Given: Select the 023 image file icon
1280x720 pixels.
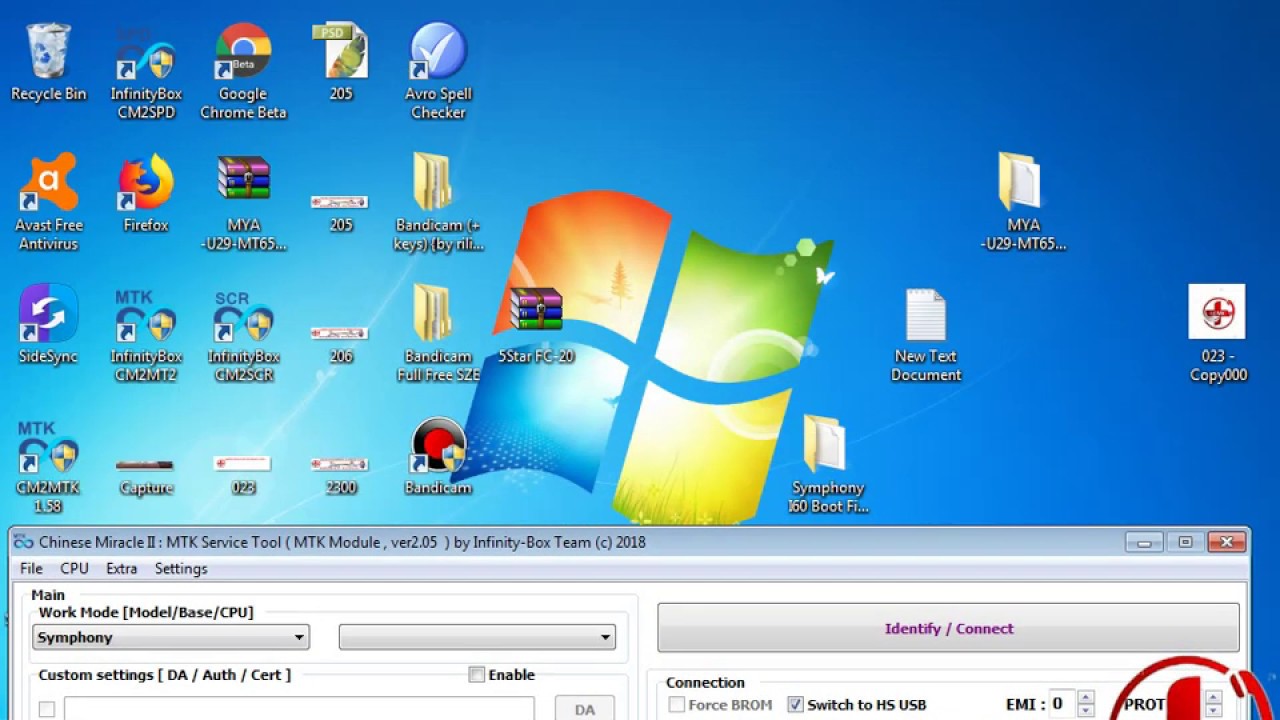Looking at the screenshot, I should point(243,476).
